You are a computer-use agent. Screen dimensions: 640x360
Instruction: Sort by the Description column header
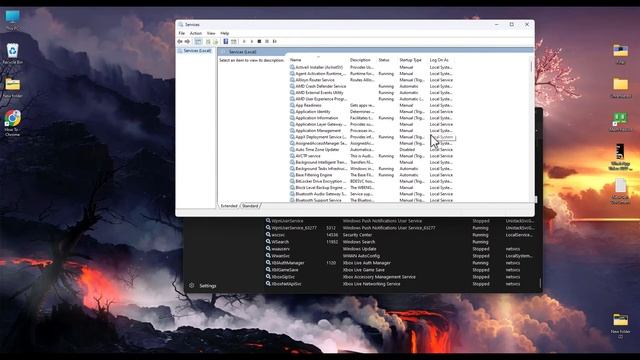coord(362,60)
